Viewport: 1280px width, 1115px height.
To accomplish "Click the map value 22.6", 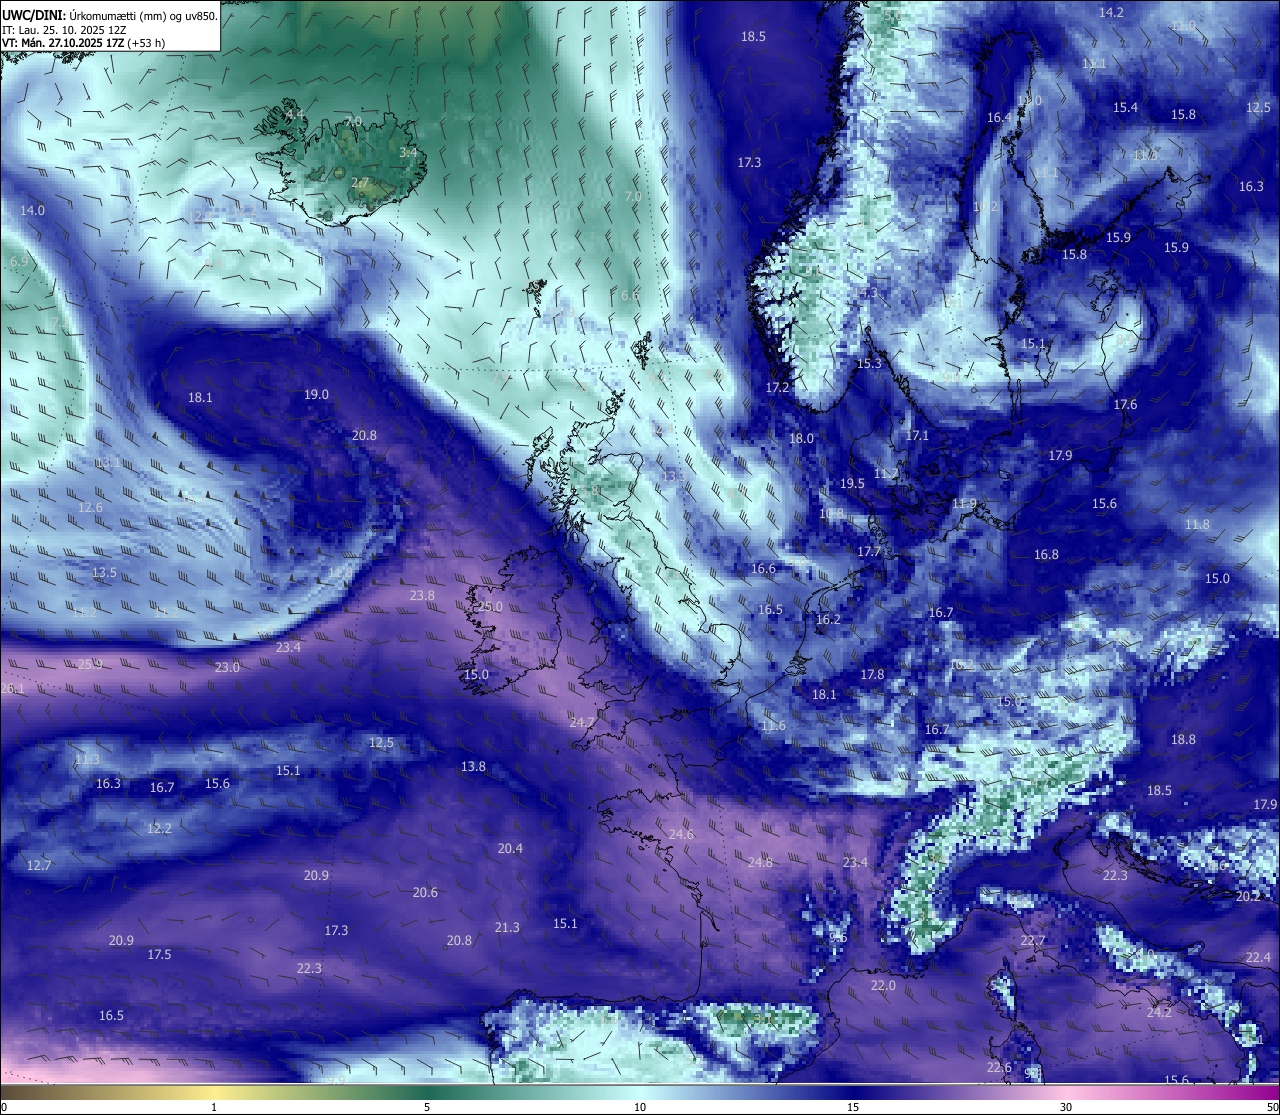I will (x=999, y=1067).
